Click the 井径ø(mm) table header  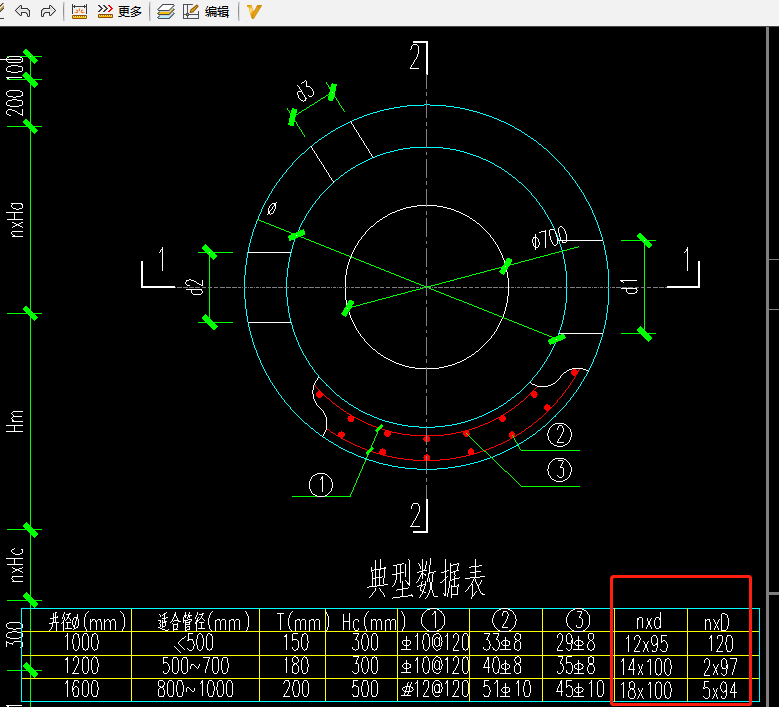click(87, 622)
